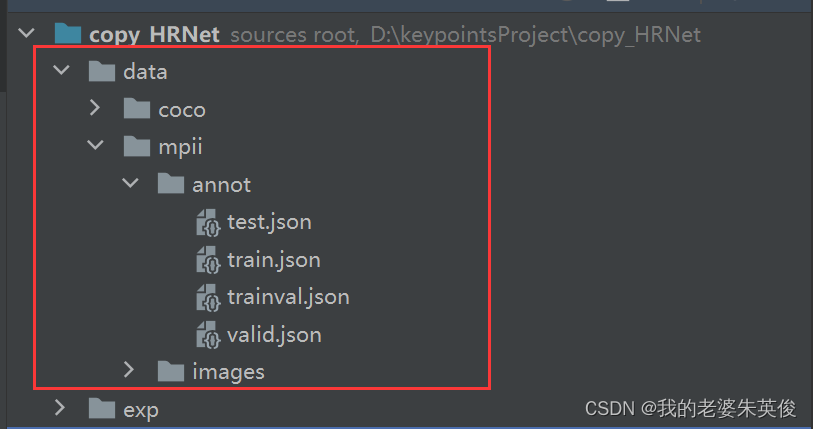This screenshot has height=429, width=813.
Task: Click the valid.json file icon
Action: click(x=208, y=335)
